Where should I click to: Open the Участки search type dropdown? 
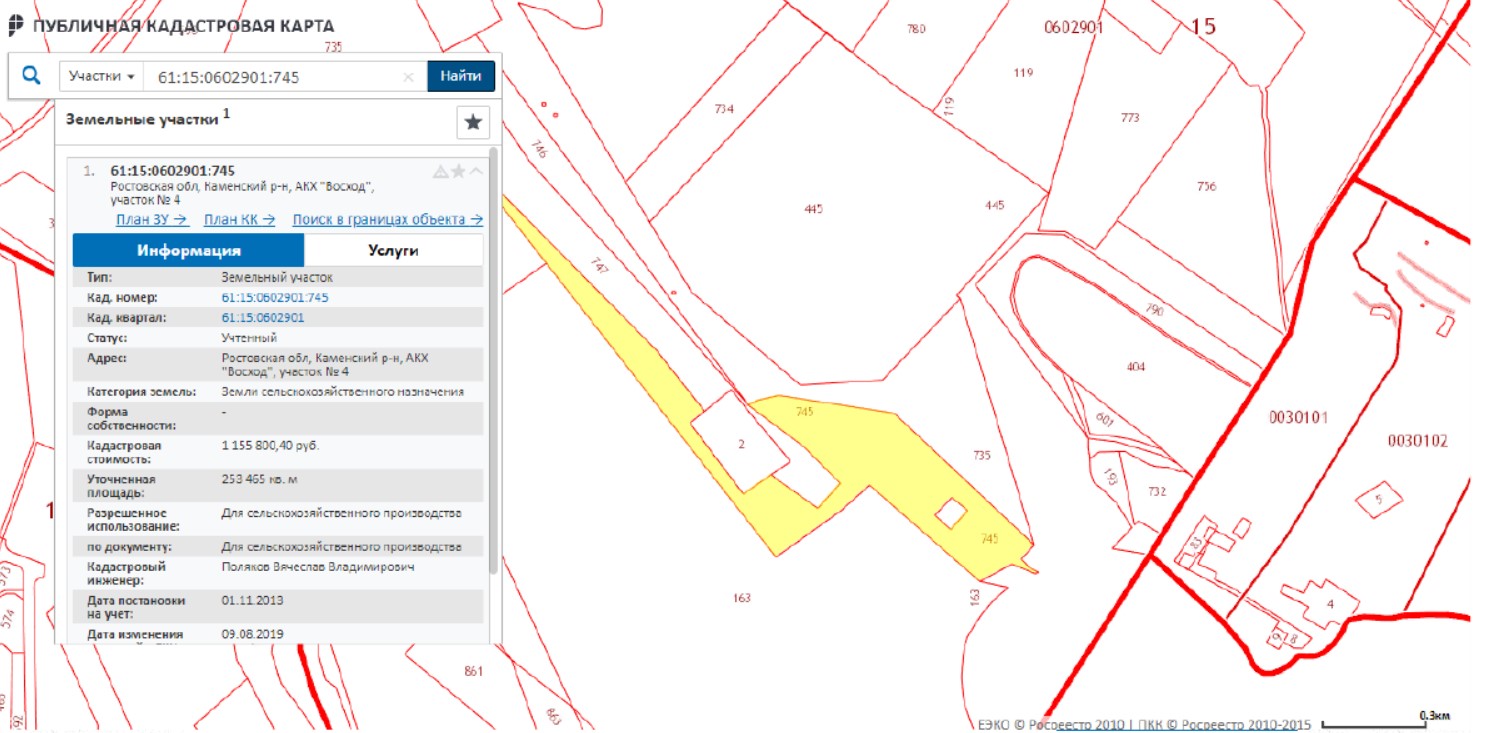pos(102,77)
